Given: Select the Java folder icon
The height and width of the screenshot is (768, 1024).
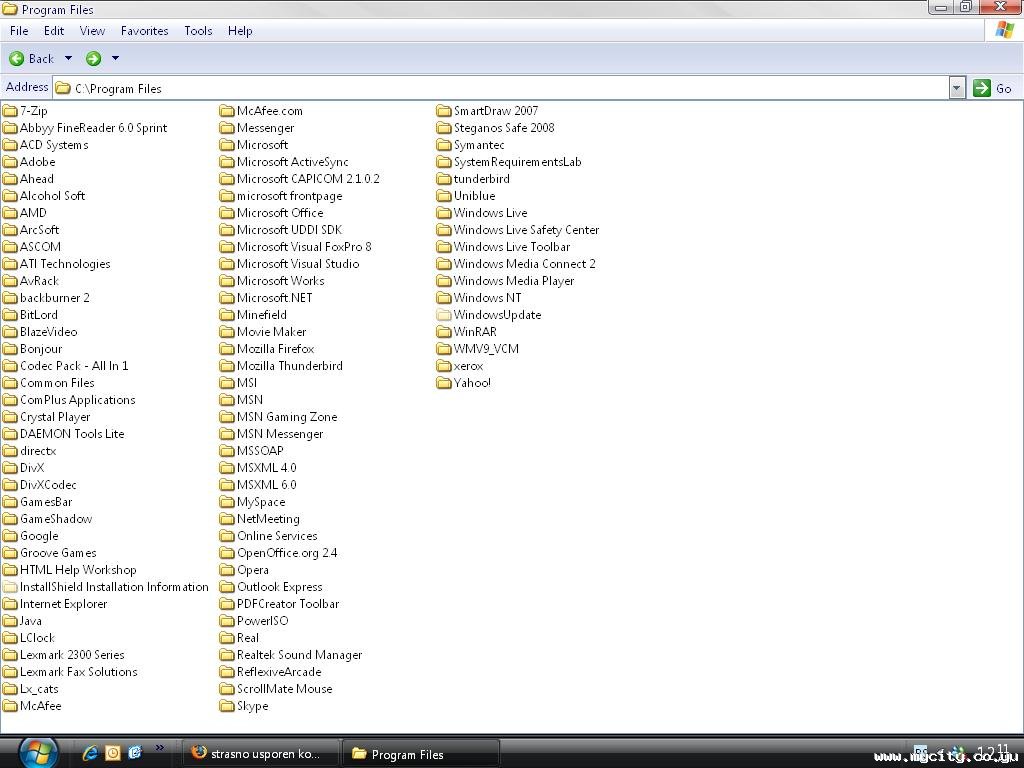Looking at the screenshot, I should (x=10, y=620).
